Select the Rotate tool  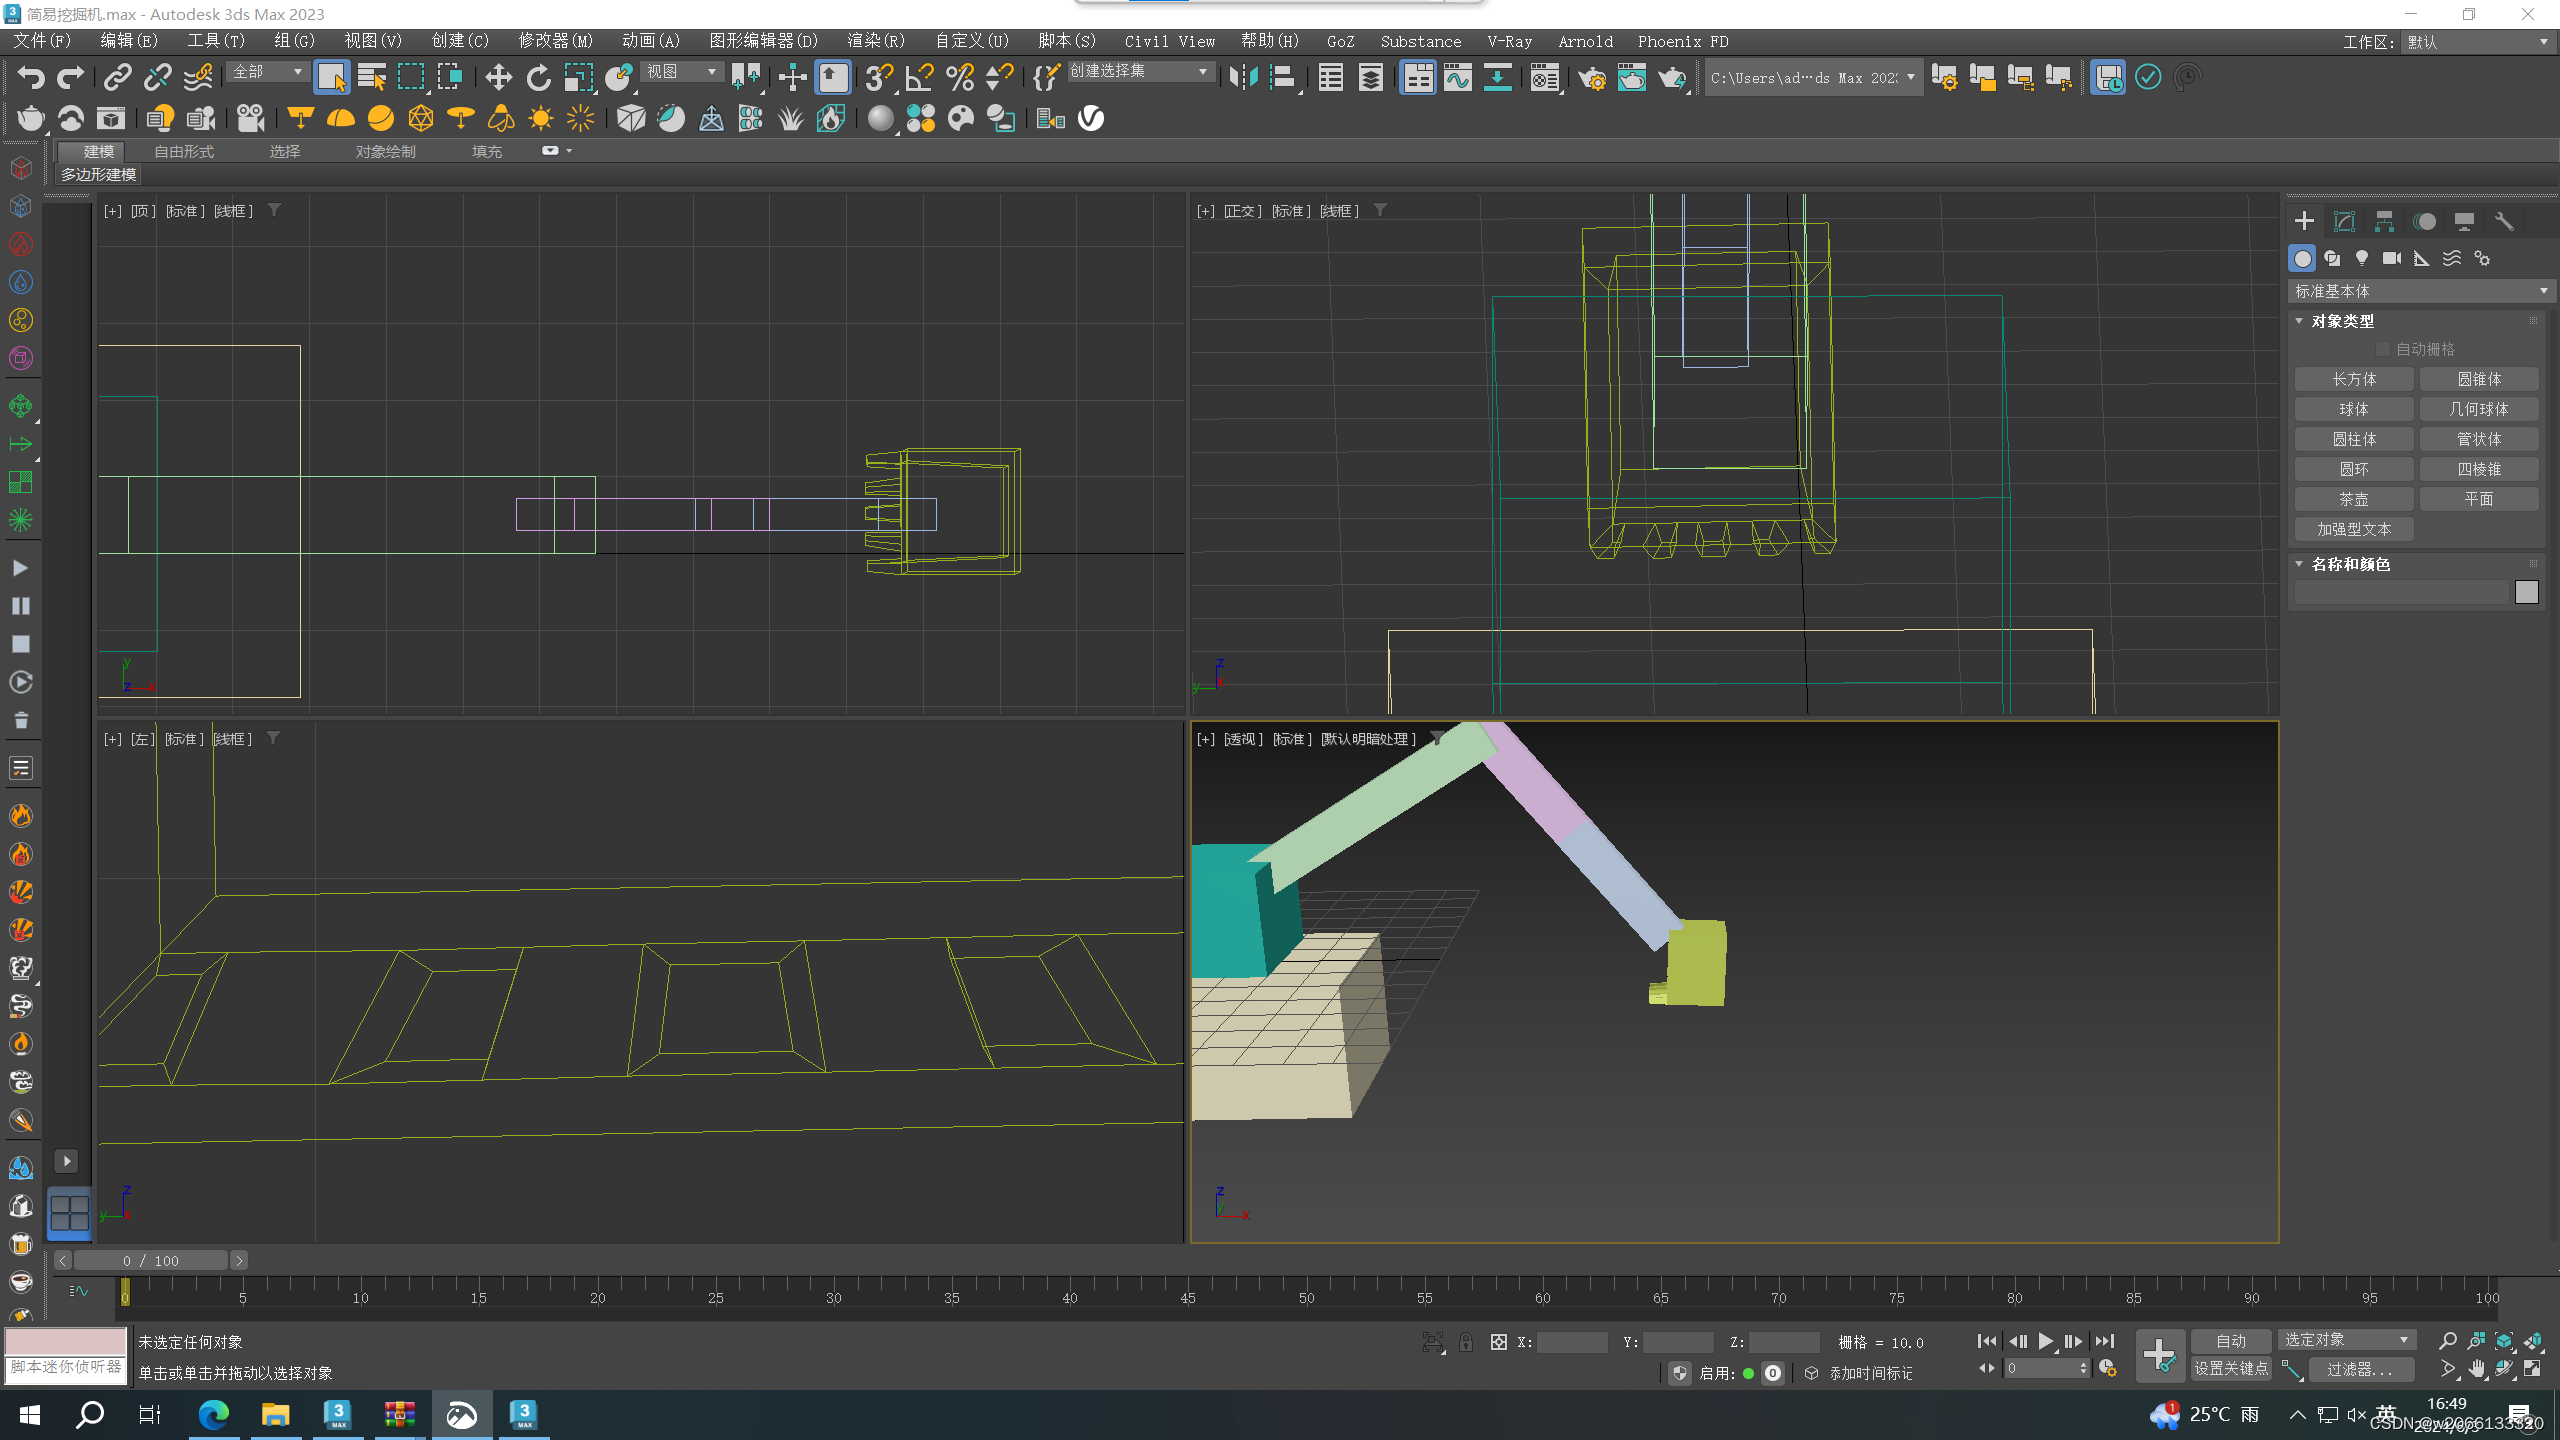click(x=538, y=78)
